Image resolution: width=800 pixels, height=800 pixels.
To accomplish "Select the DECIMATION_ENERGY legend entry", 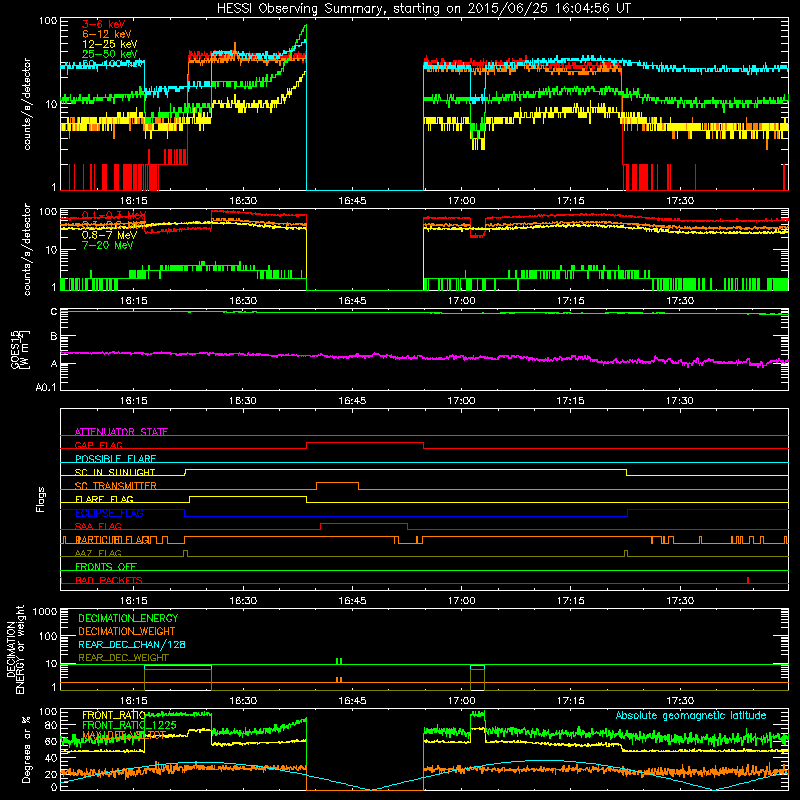I will (128, 618).
